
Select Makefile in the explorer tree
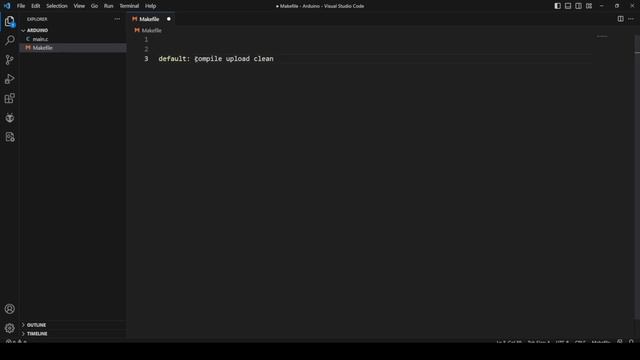pos(73,48)
